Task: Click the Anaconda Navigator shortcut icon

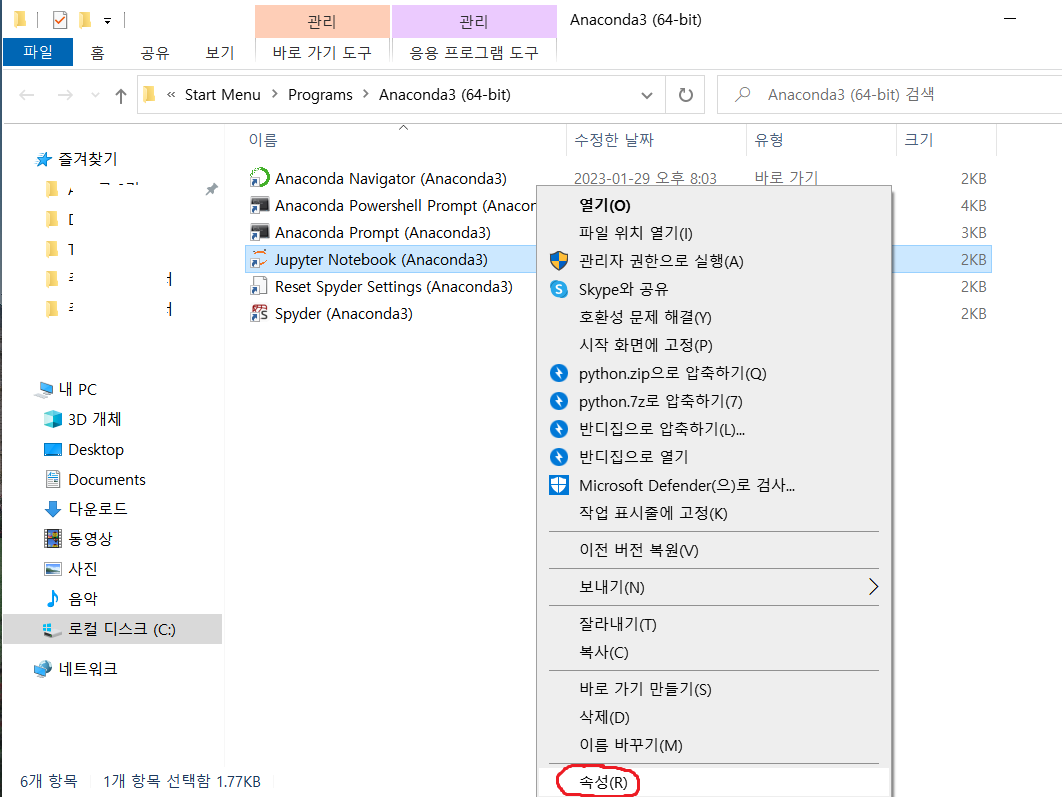Action: [x=259, y=177]
